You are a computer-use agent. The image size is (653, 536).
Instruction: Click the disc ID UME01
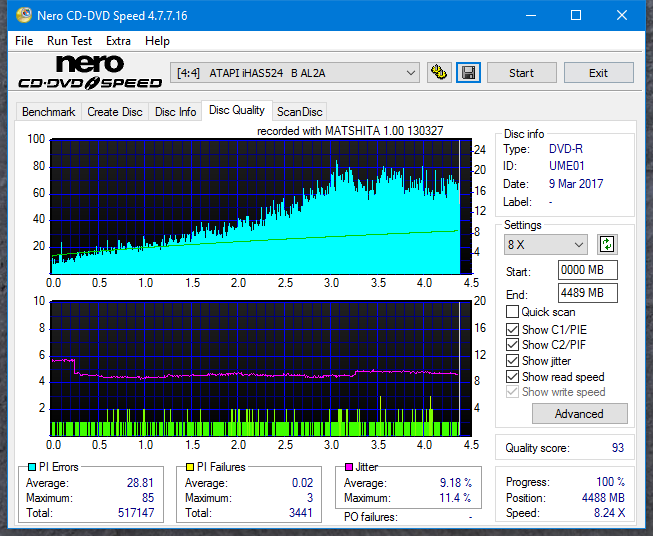566,166
